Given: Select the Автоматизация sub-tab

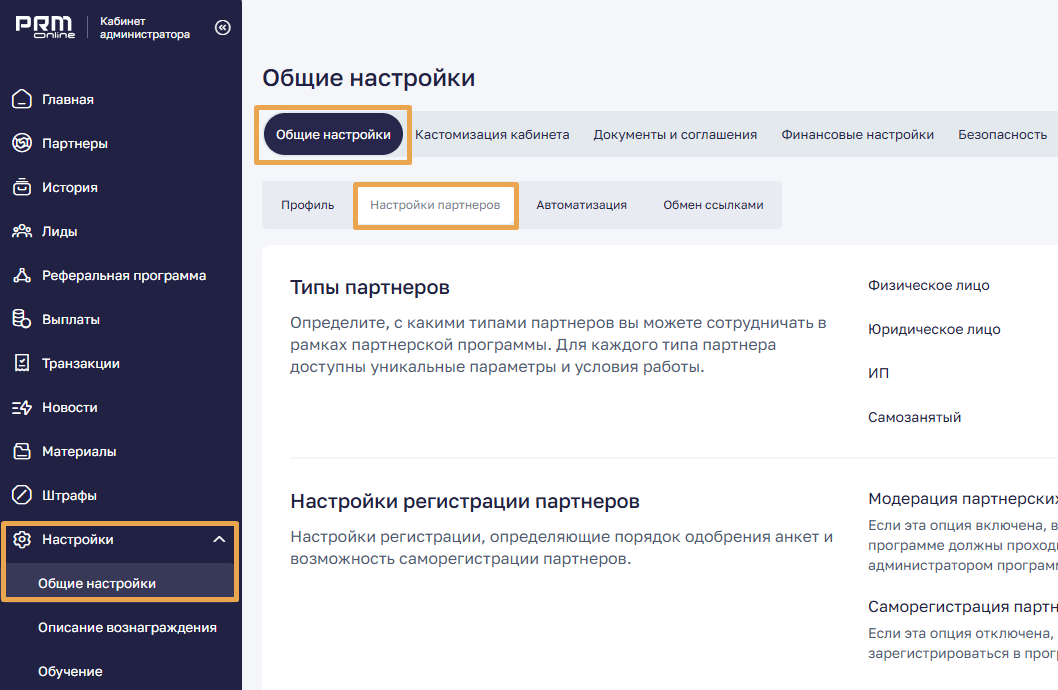Looking at the screenshot, I should pyautogui.click(x=581, y=205).
